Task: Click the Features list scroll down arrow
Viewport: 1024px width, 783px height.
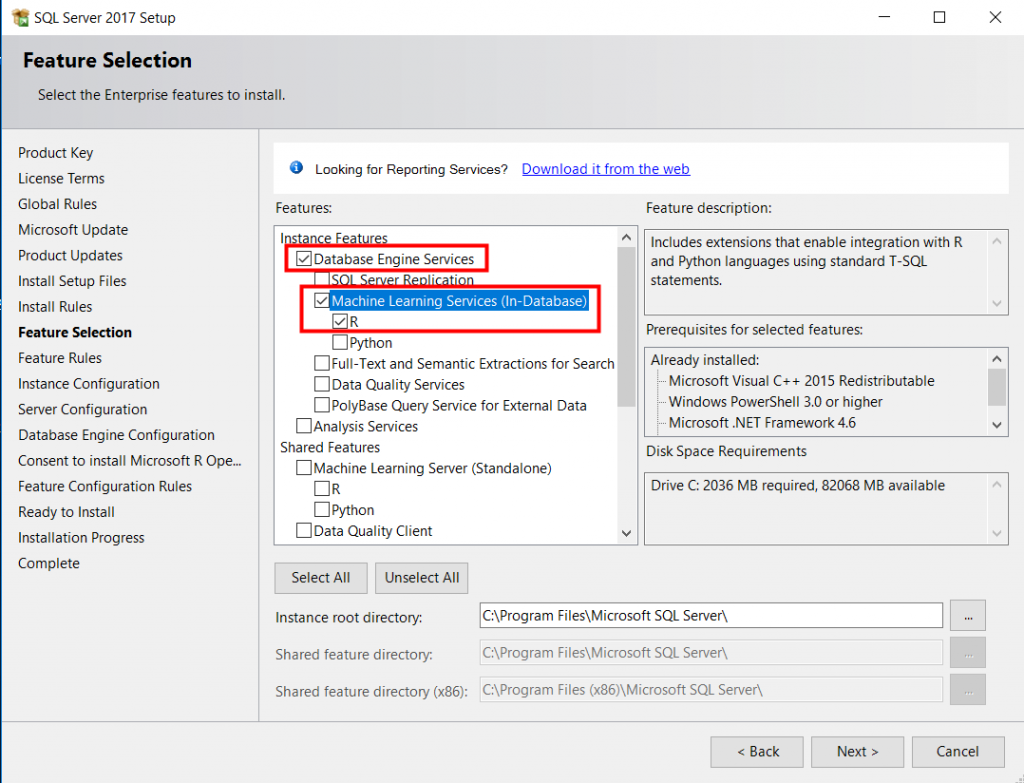Action: [x=626, y=534]
